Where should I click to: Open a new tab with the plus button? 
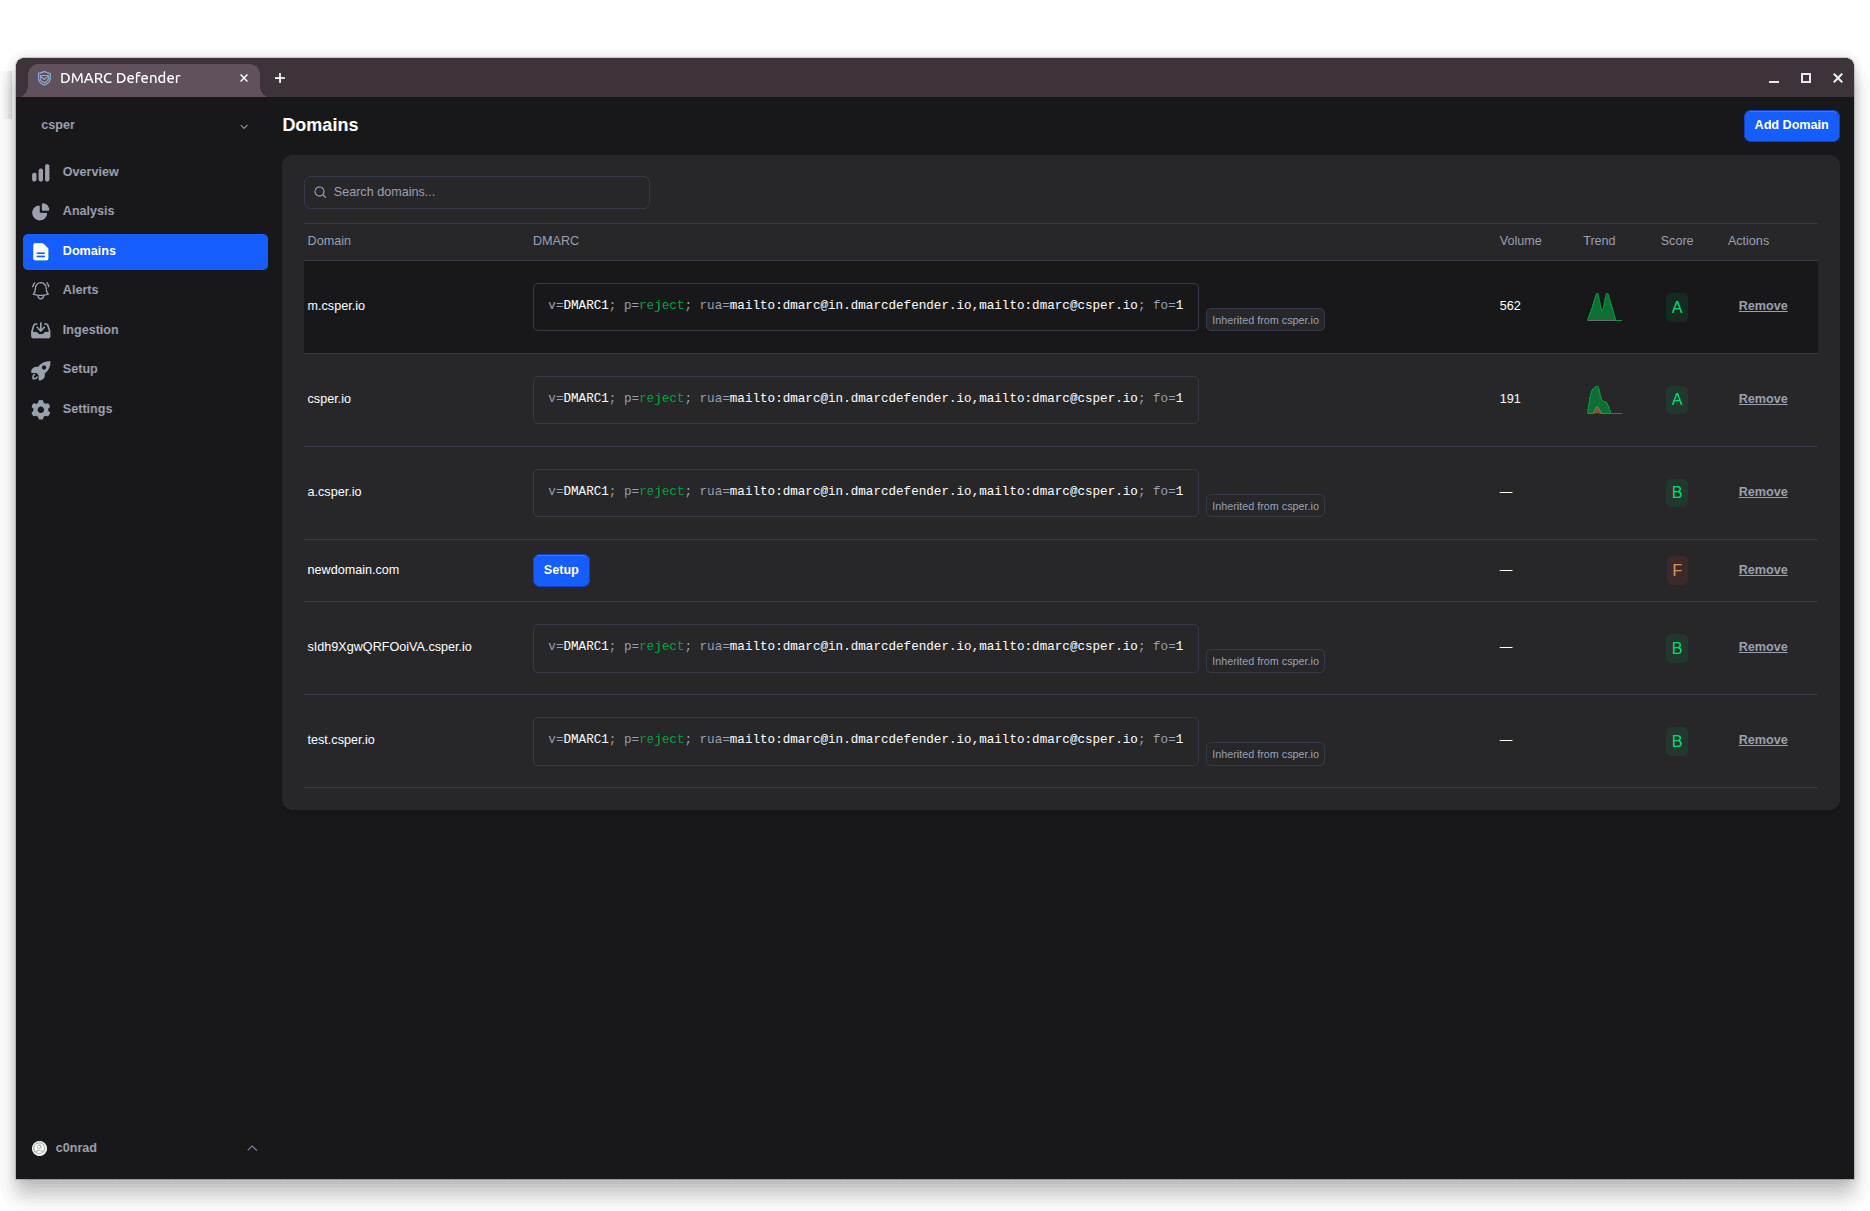280,78
